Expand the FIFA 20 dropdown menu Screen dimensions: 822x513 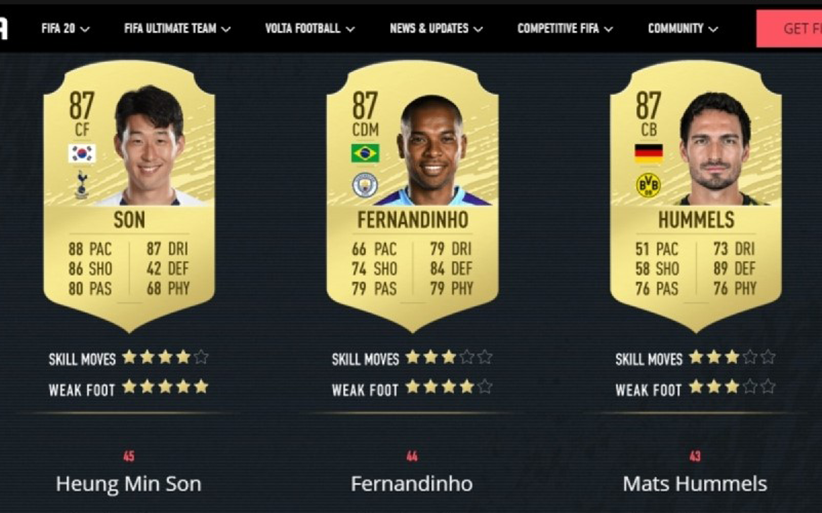(66, 29)
